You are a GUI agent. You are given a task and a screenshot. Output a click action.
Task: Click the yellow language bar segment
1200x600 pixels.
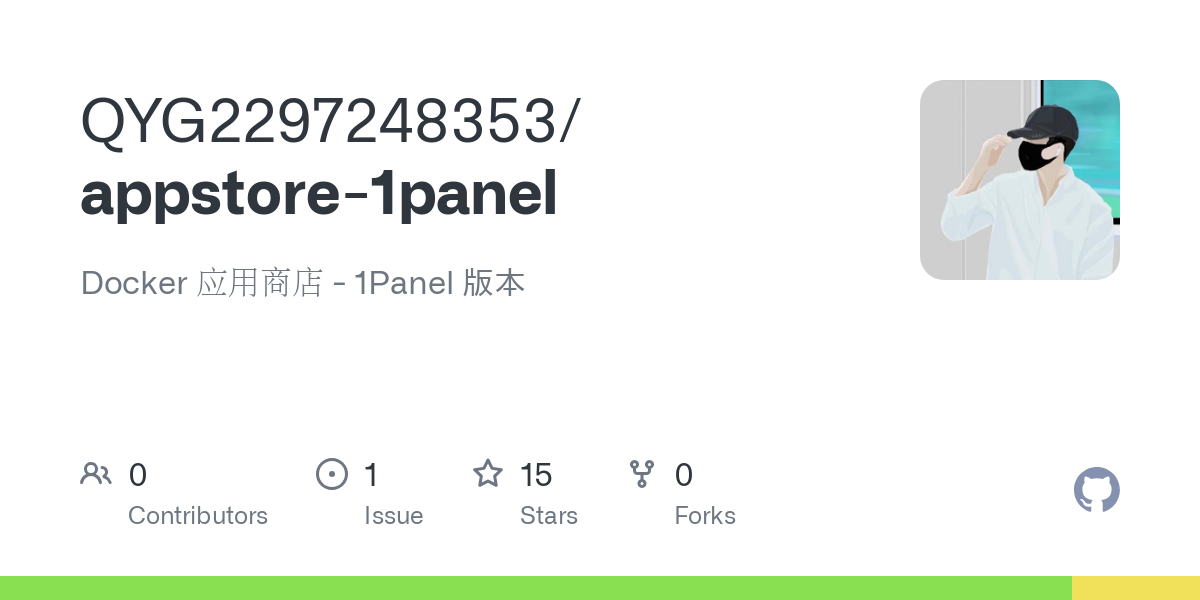click(x=1136, y=588)
